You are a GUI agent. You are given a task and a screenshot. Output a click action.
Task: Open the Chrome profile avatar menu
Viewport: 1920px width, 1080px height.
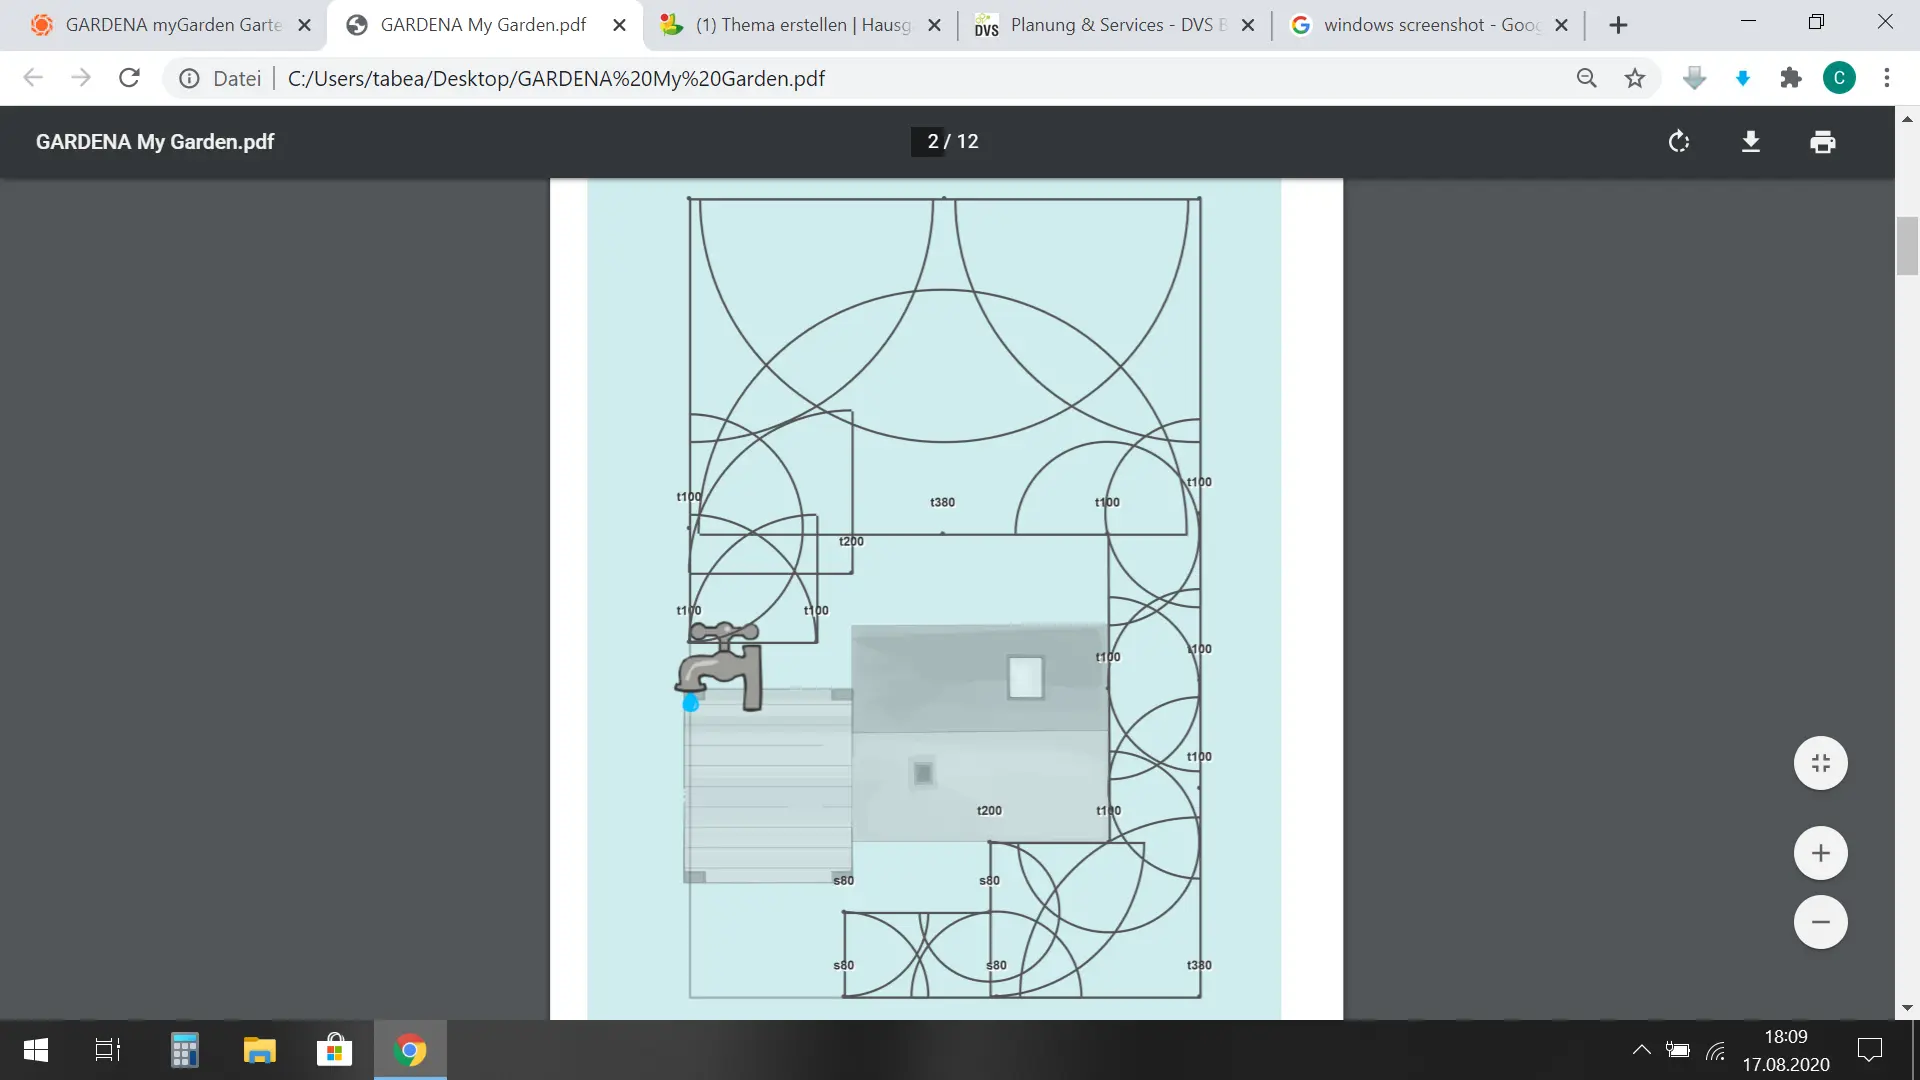[x=1839, y=78]
